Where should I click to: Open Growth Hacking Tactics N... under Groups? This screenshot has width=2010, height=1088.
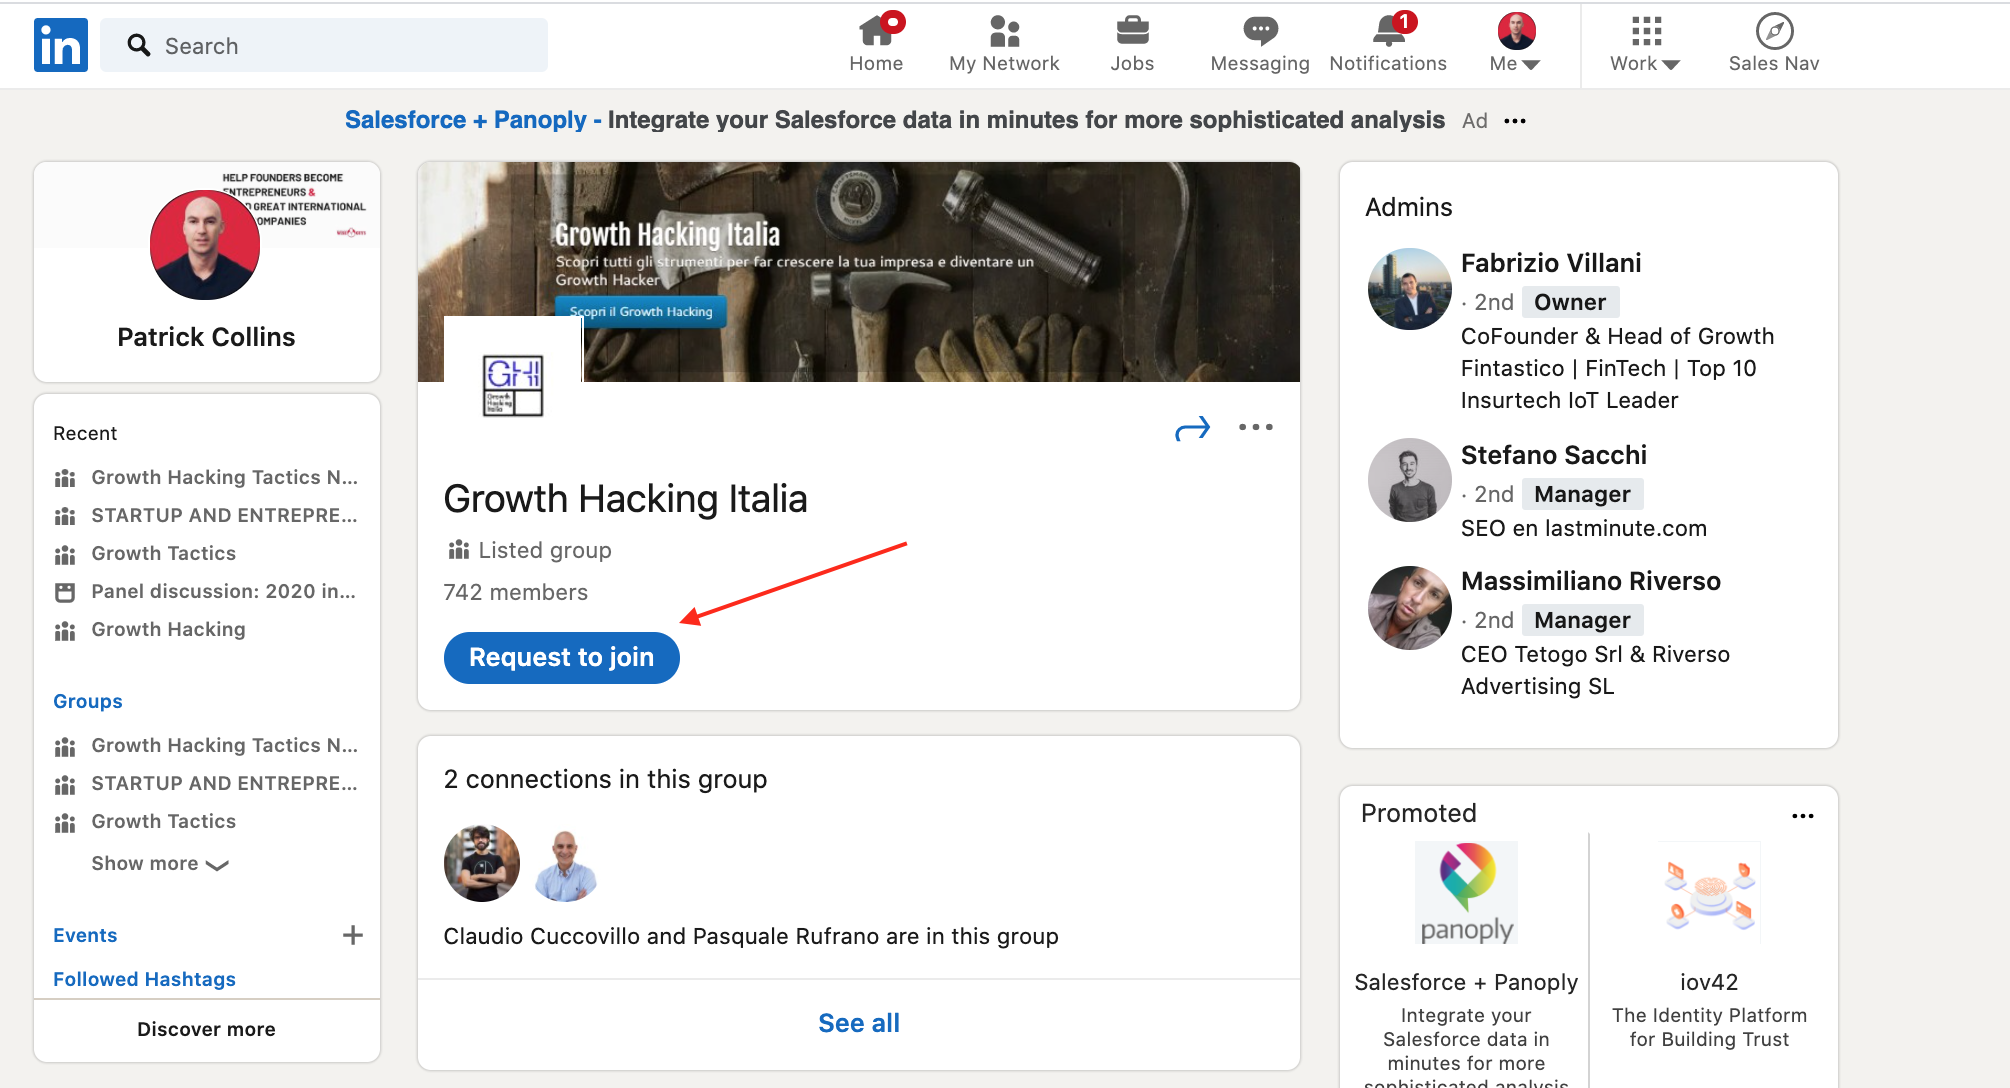[205, 746]
